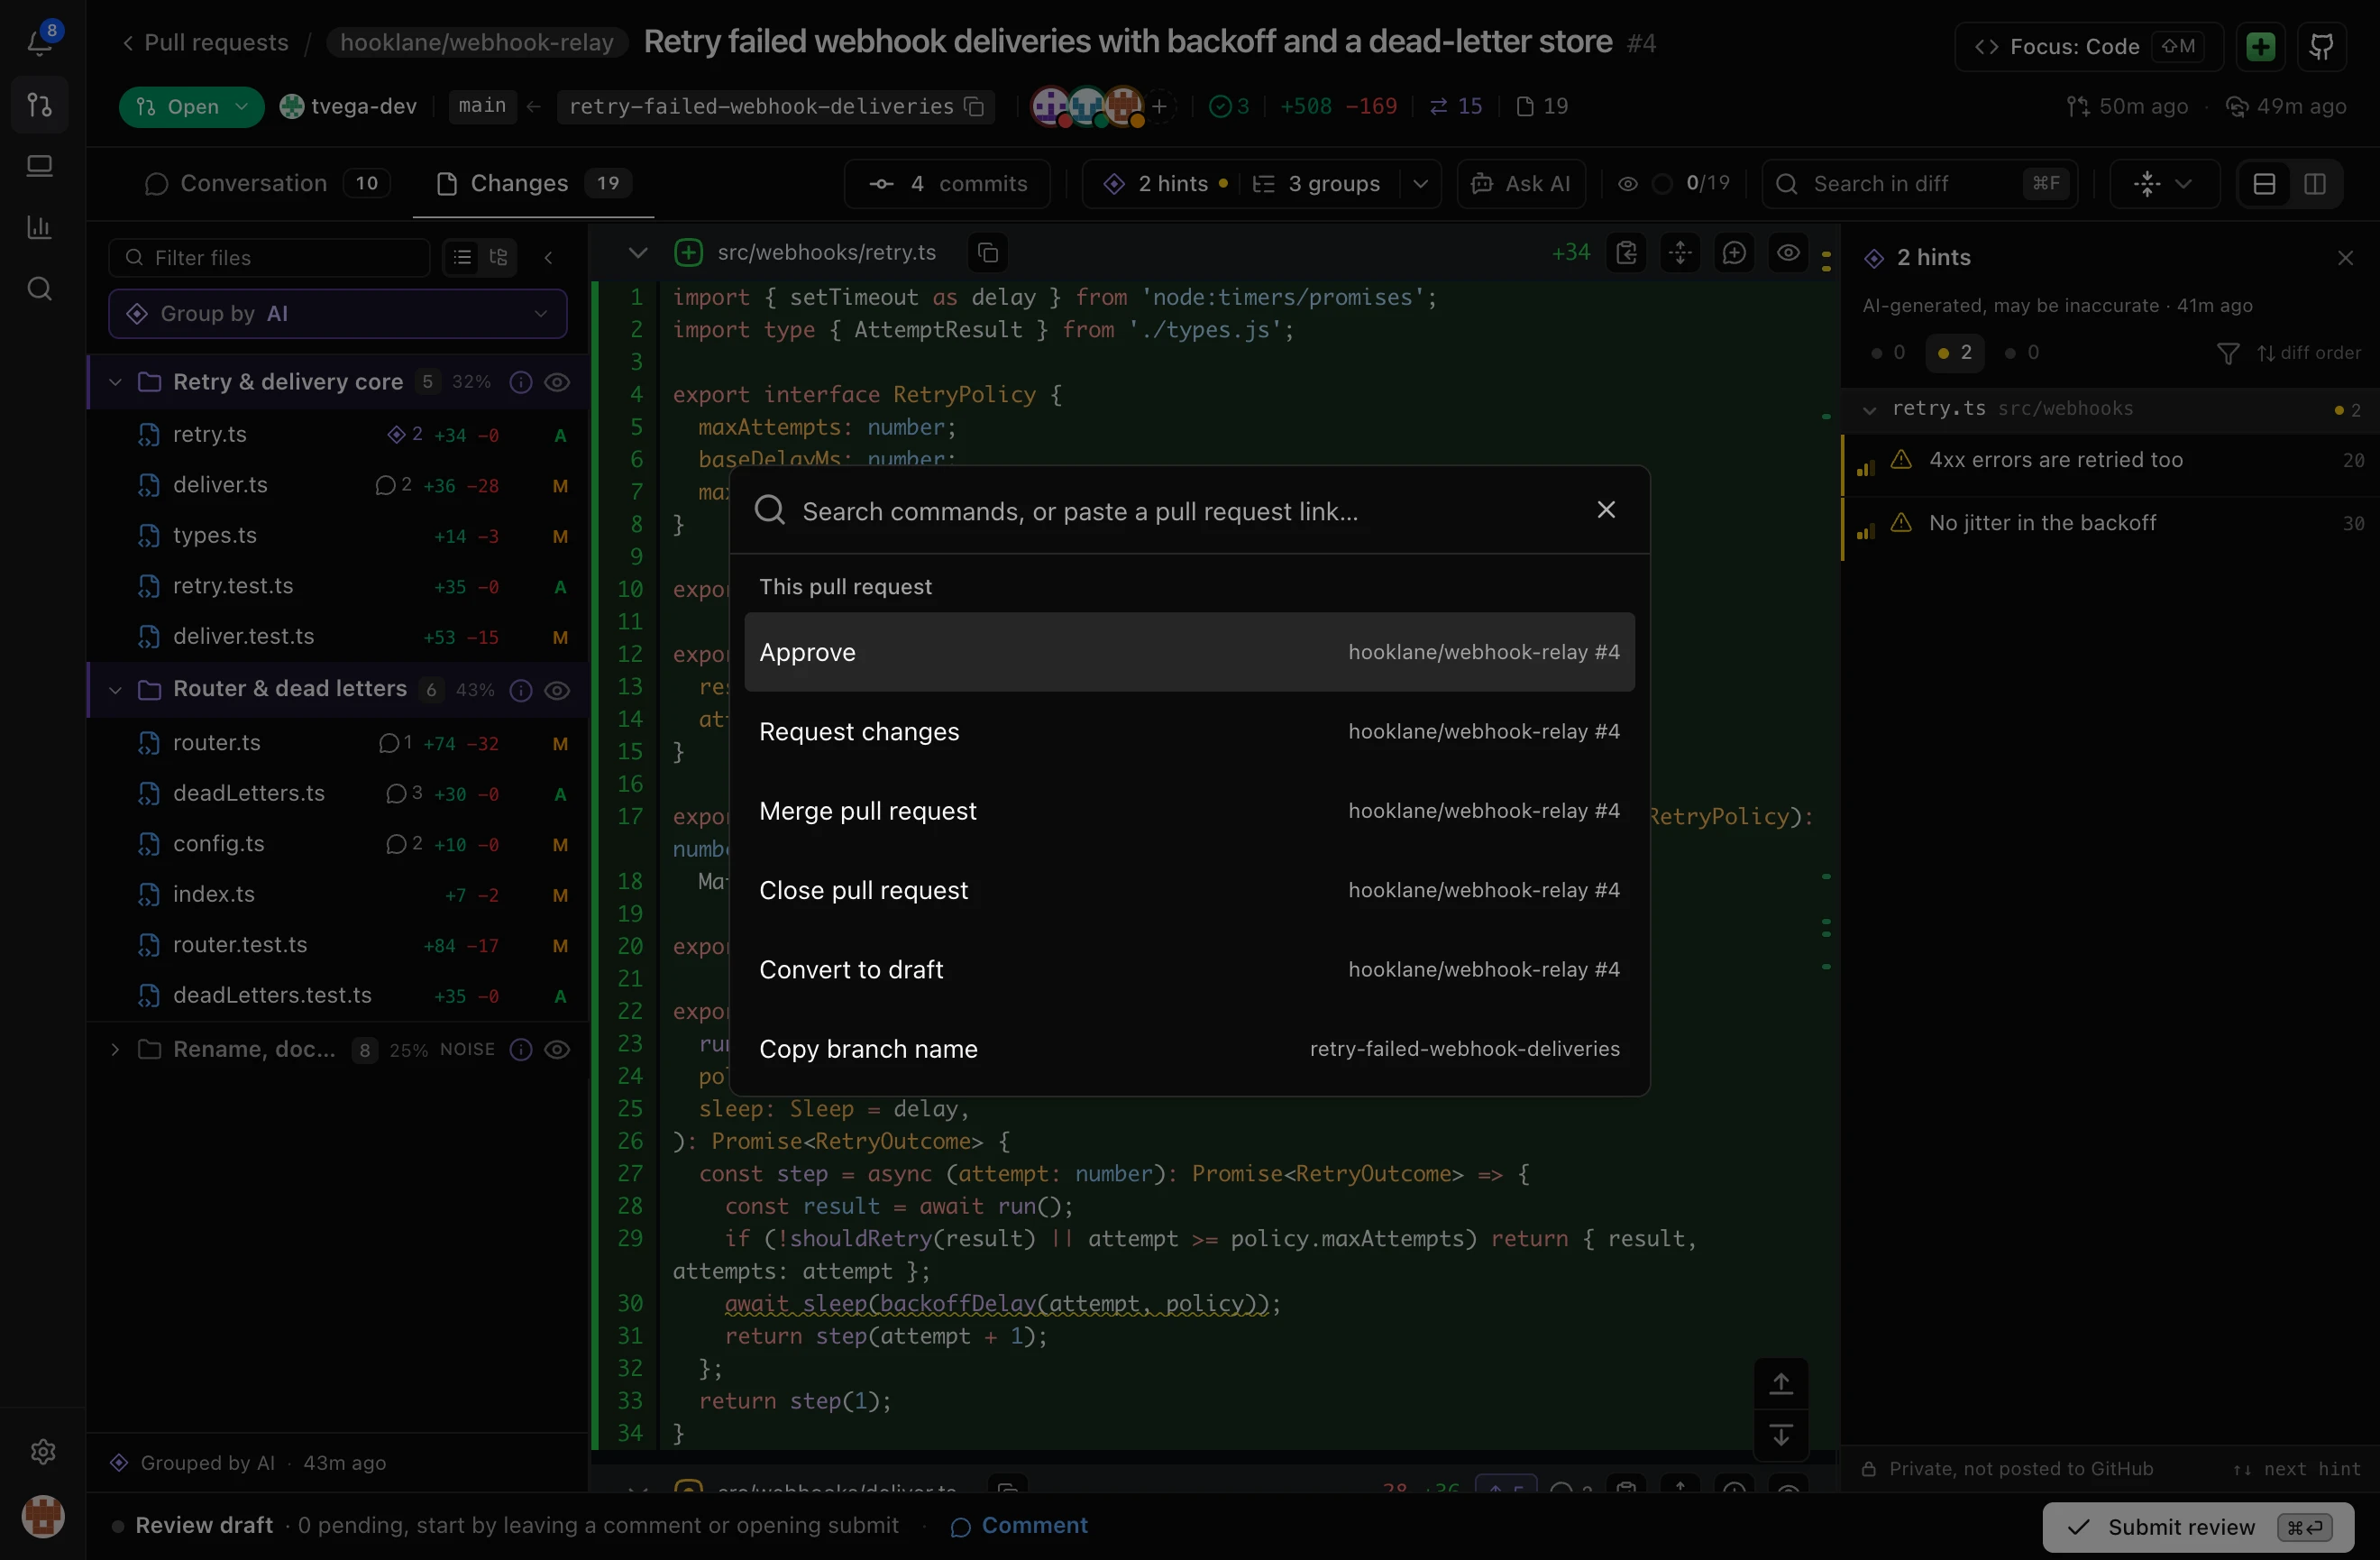
Task: Filter hints by orange severity count 2
Action: 1955,353
